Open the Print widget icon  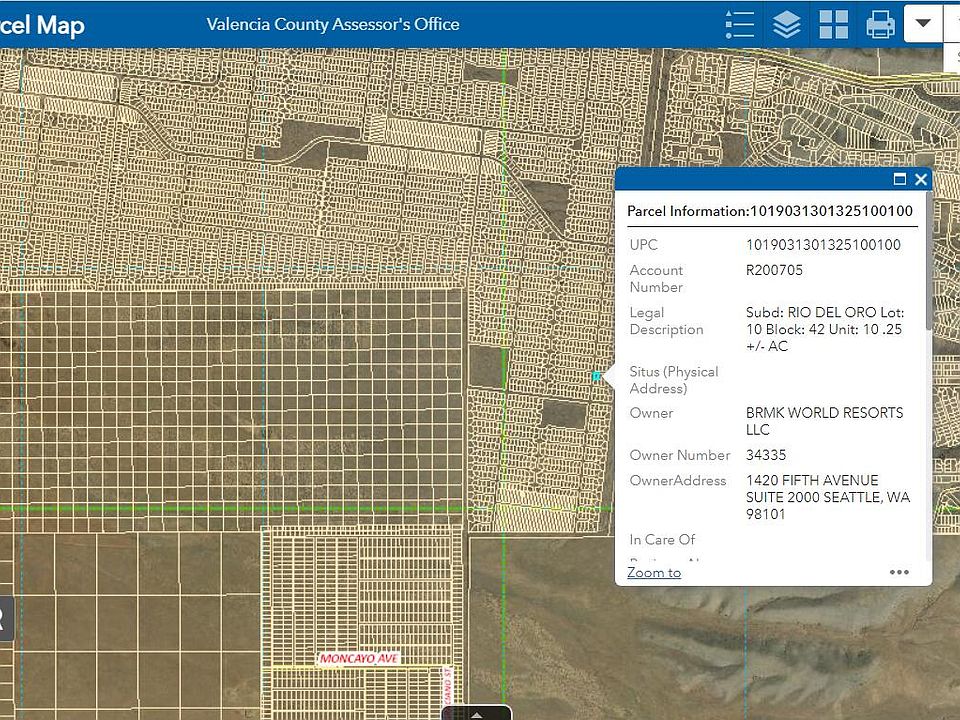click(880, 24)
